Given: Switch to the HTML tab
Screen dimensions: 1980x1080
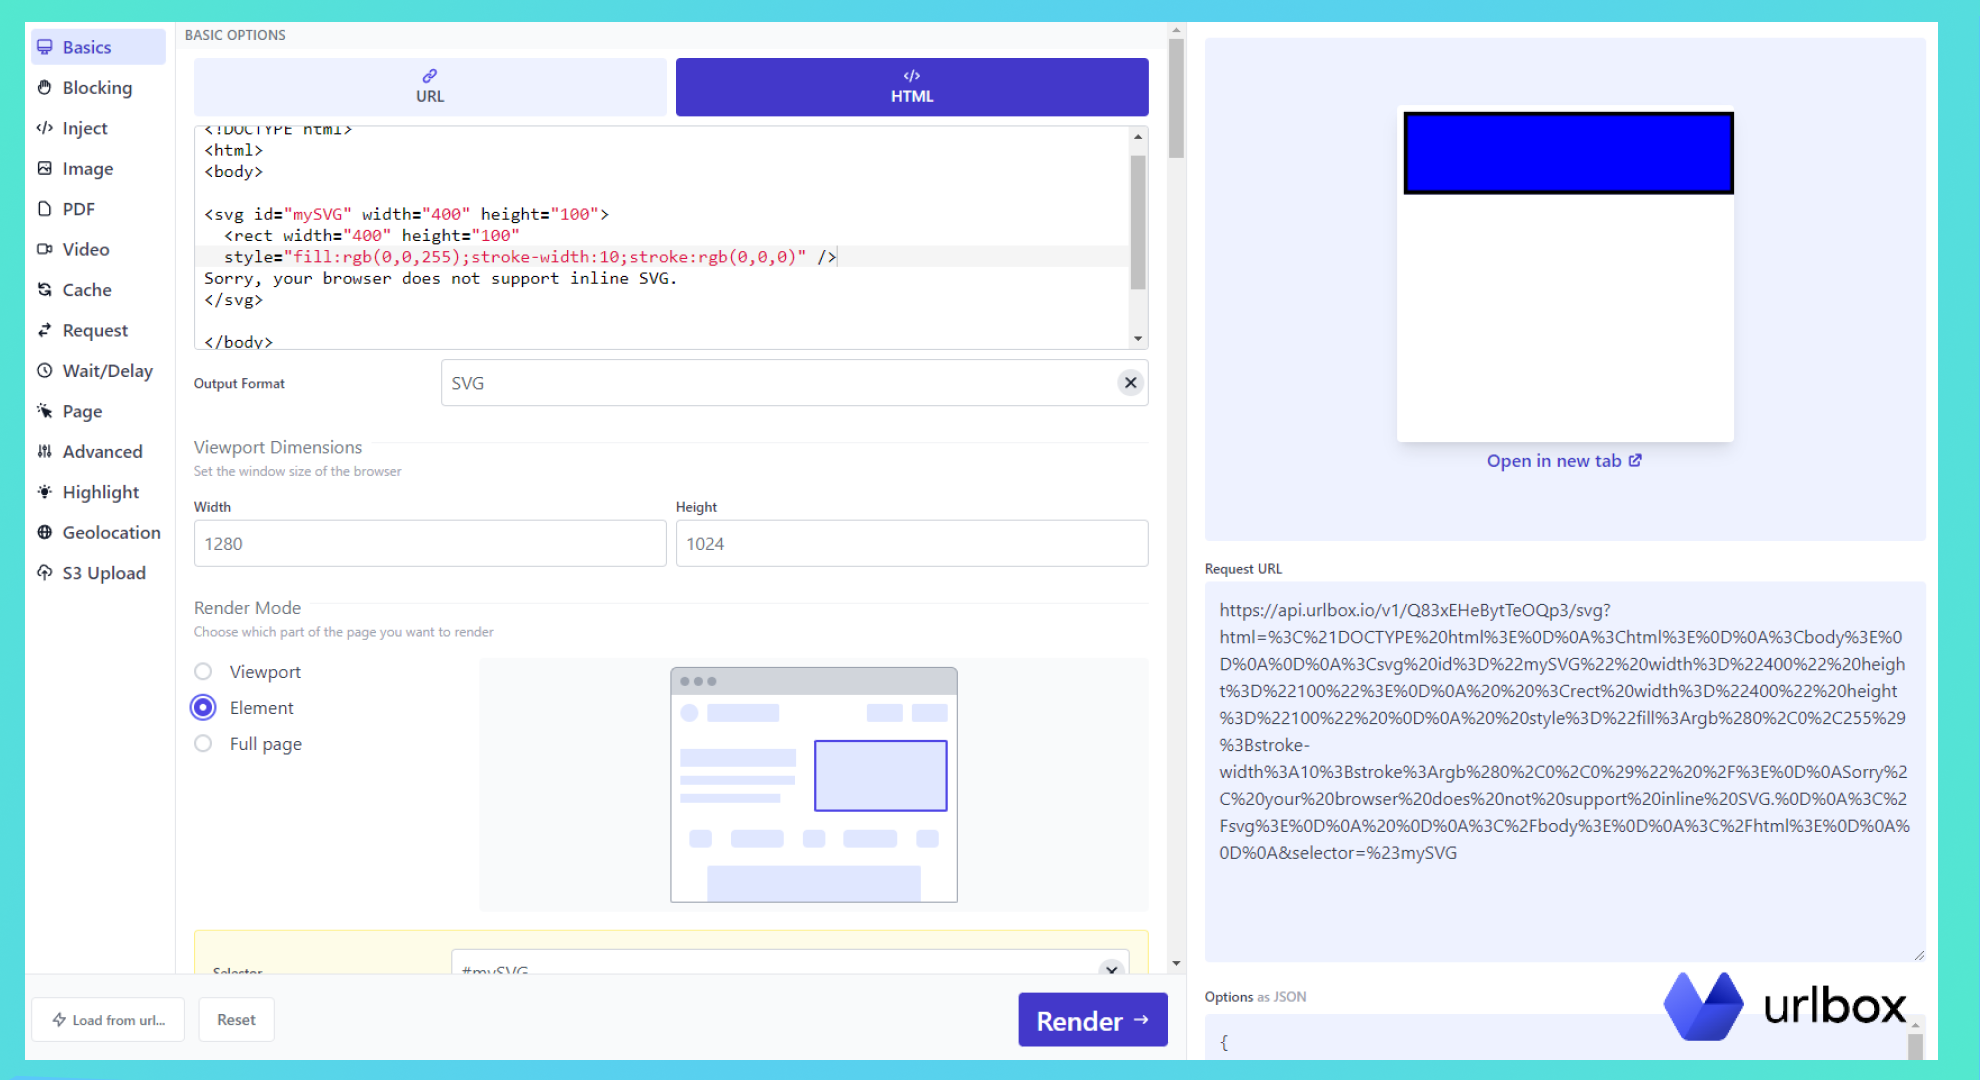Looking at the screenshot, I should pos(911,87).
